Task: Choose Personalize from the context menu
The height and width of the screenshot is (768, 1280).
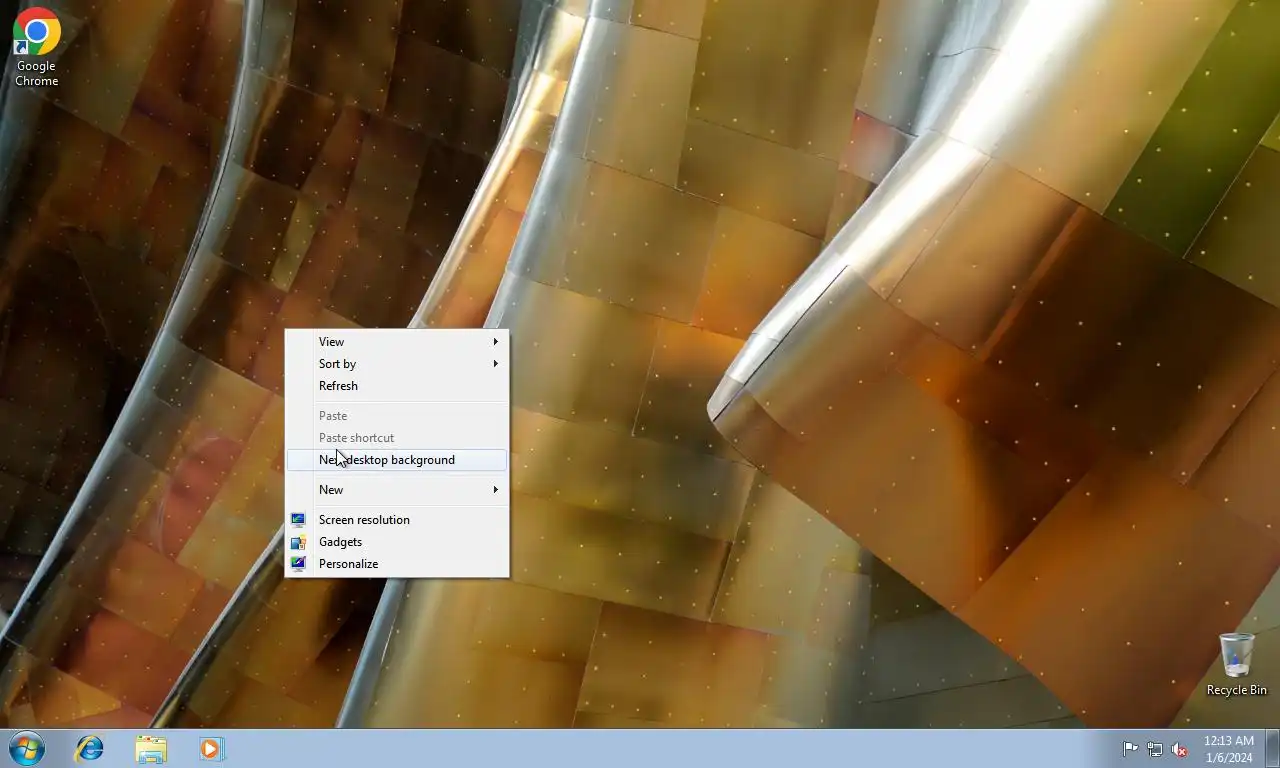Action: (x=397, y=564)
